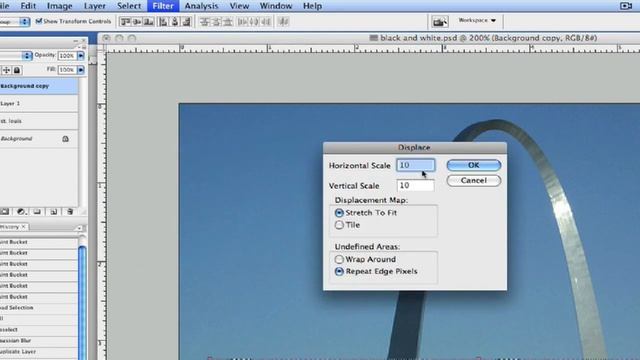The image size is (640, 360).
Task: Open the History panel options menu
Action: (x=79, y=228)
